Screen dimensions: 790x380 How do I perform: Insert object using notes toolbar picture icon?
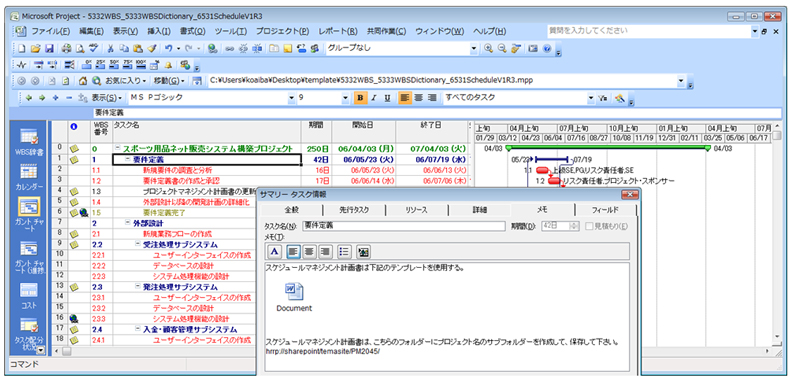pos(363,250)
